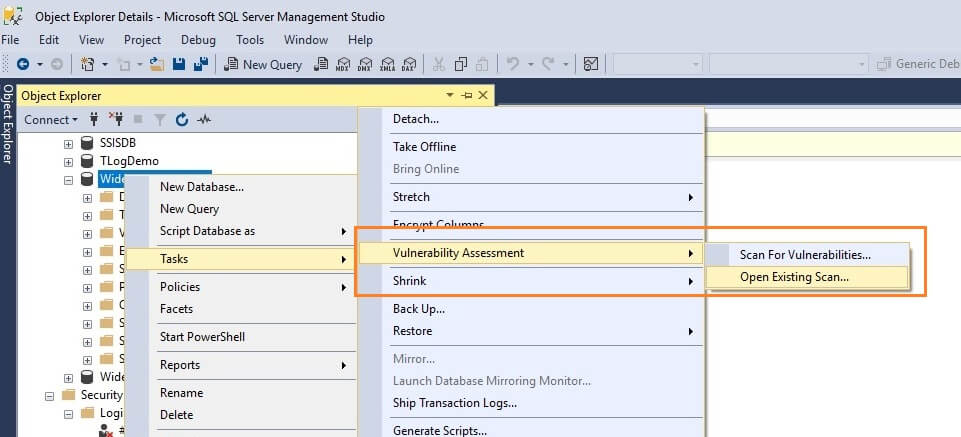Select Open Existing Scan… submenu item
The height and width of the screenshot is (437, 961).
point(794,277)
